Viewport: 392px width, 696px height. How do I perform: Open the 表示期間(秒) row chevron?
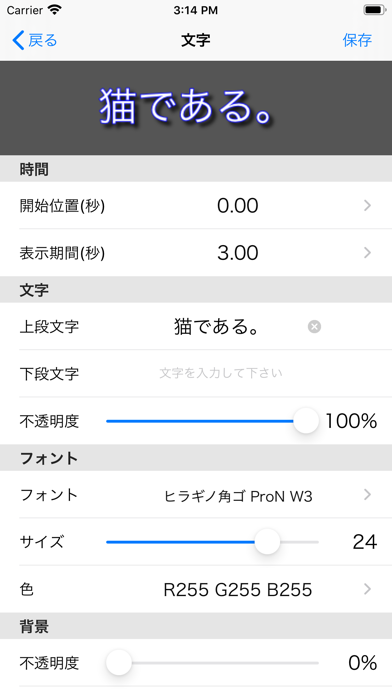[367, 253]
